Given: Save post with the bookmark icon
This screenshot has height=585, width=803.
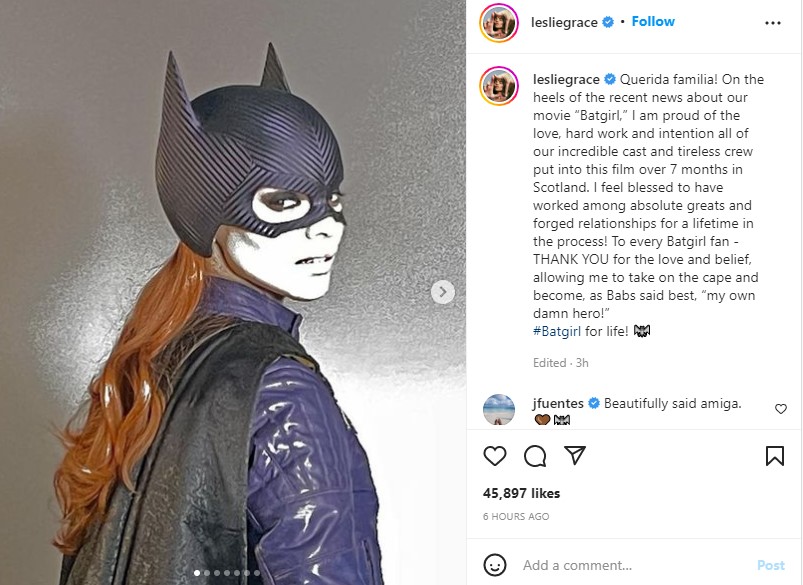Looking at the screenshot, I should pyautogui.click(x=774, y=456).
